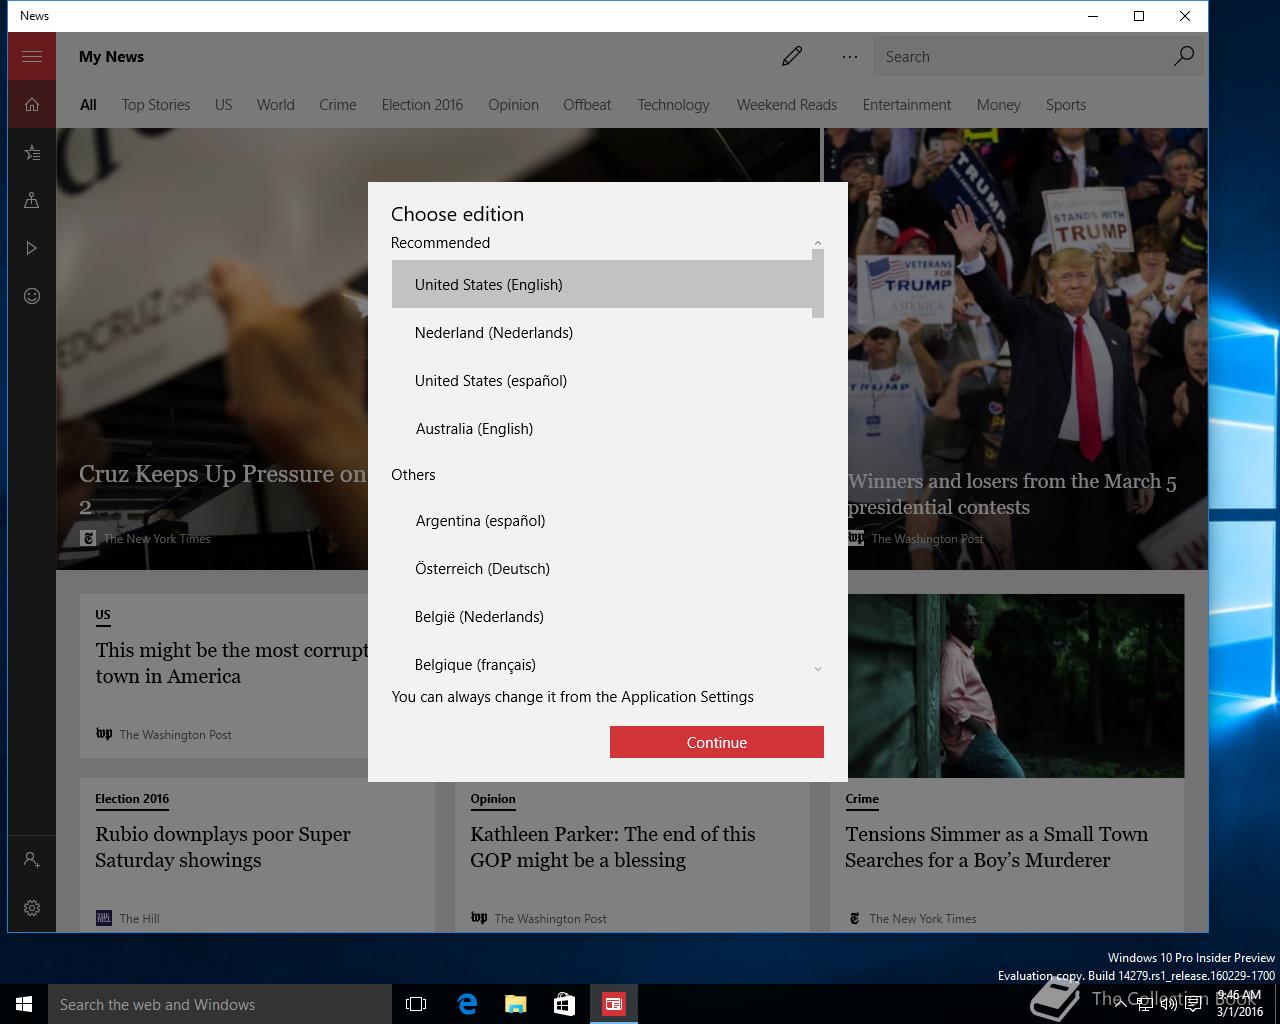Open the World tab
The width and height of the screenshot is (1280, 1024).
(275, 105)
